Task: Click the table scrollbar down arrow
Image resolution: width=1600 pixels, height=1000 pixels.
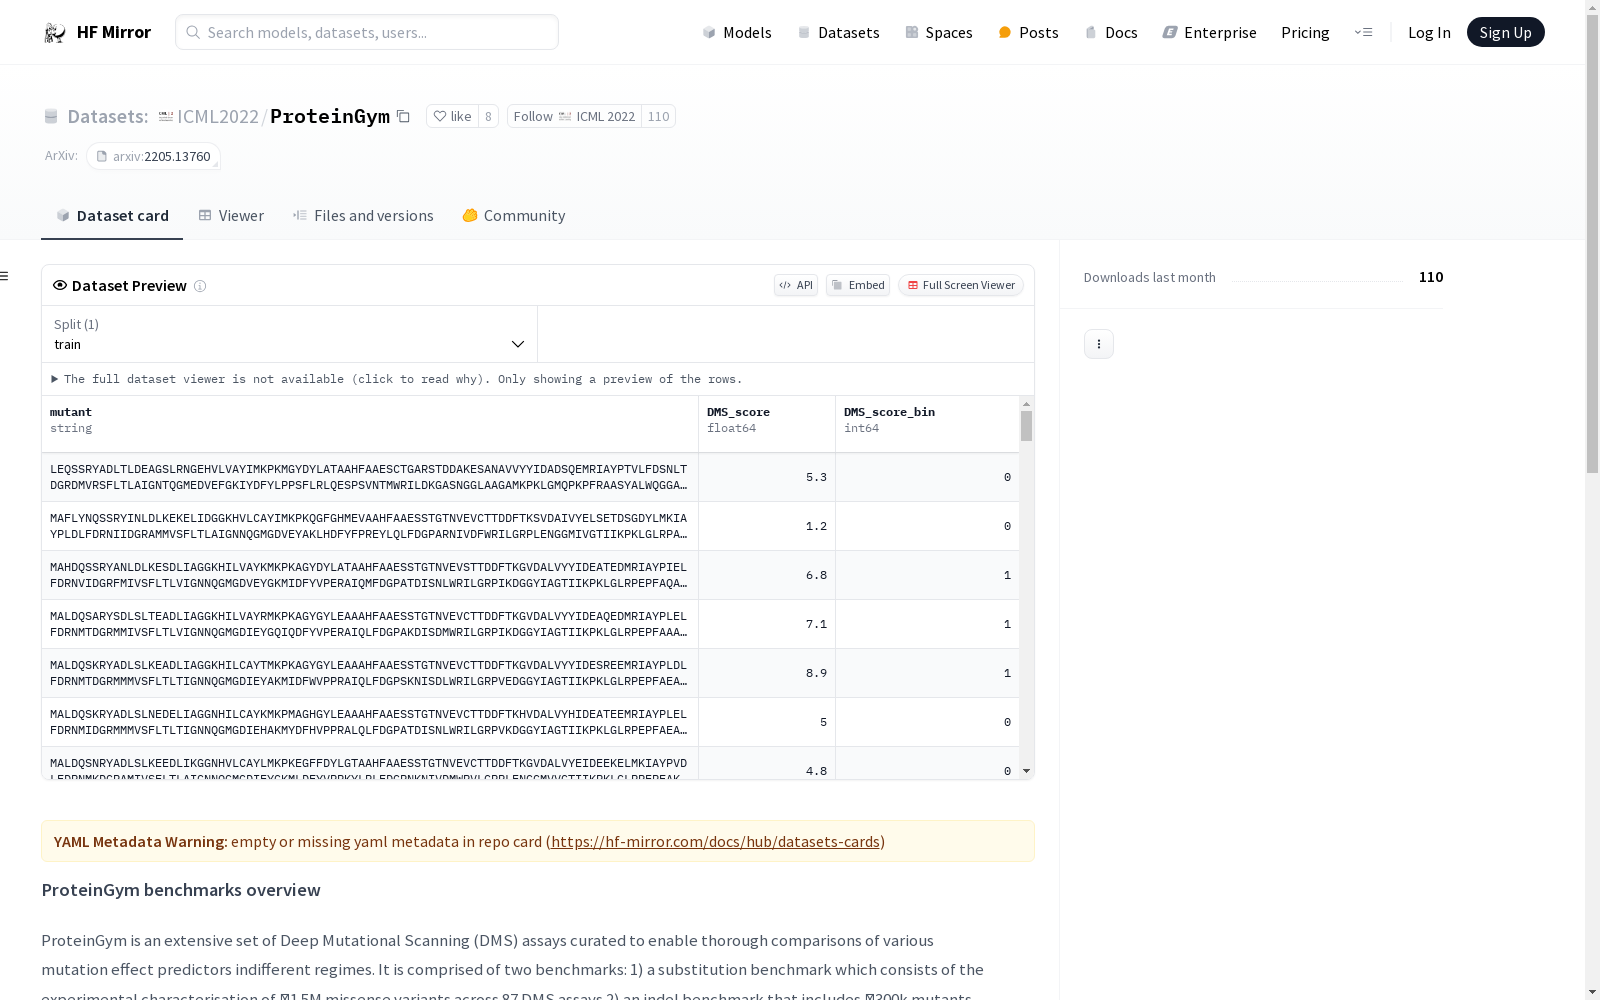Action: click(x=1026, y=771)
